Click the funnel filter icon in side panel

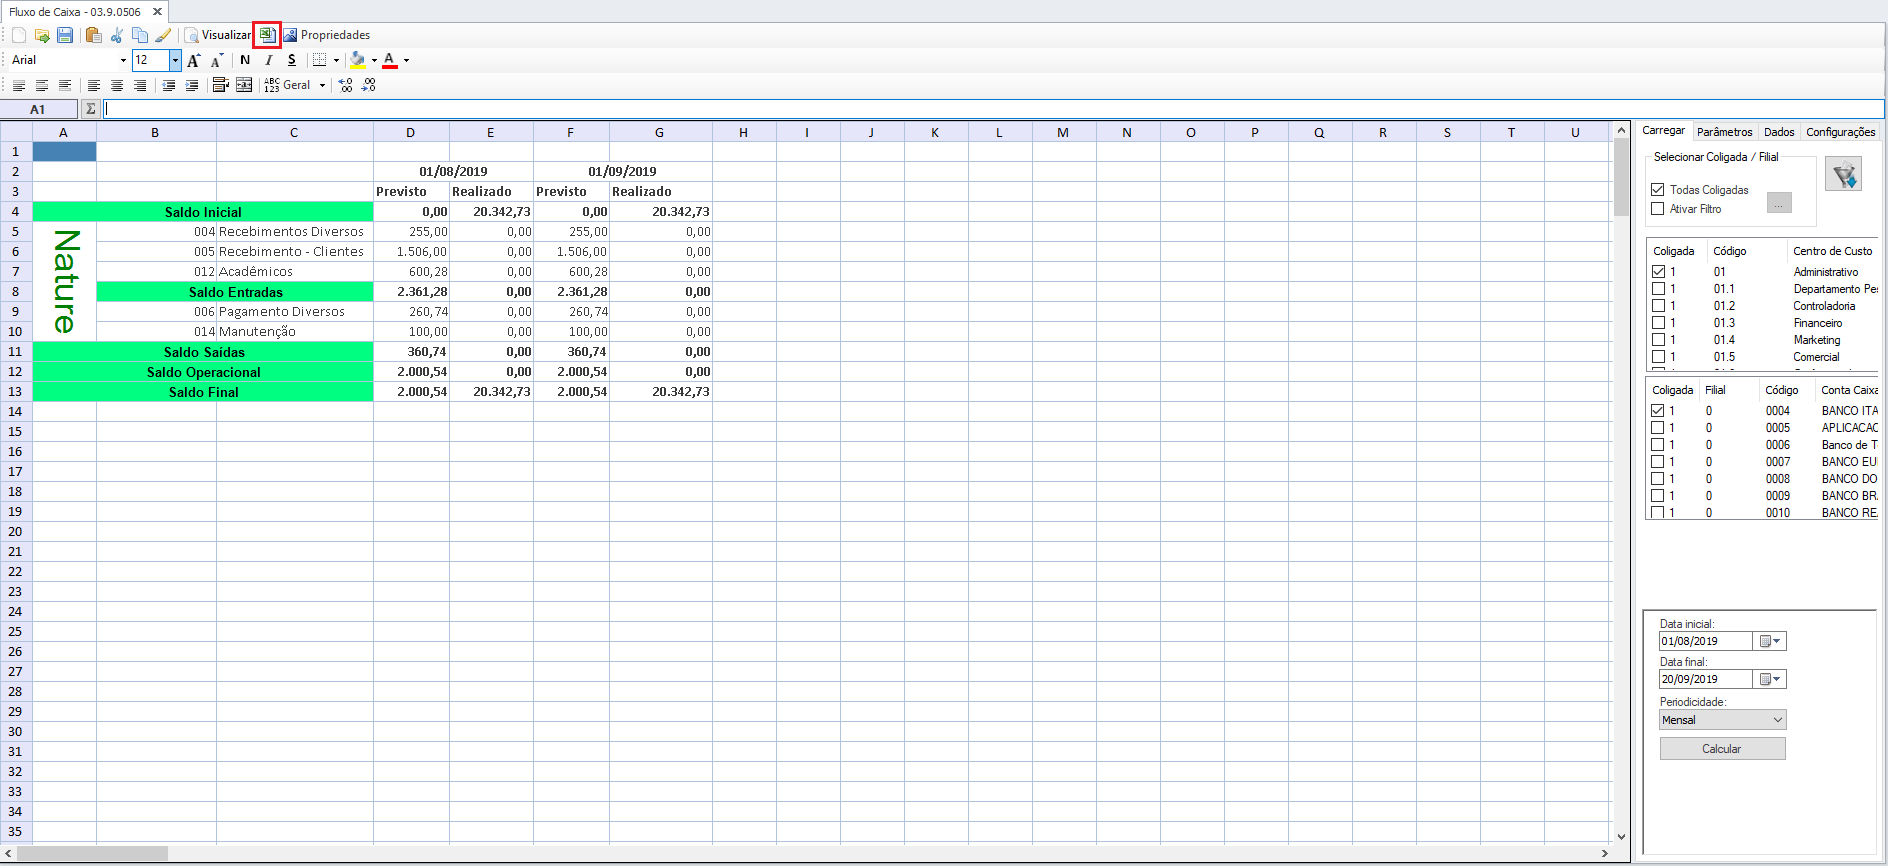(x=1843, y=175)
